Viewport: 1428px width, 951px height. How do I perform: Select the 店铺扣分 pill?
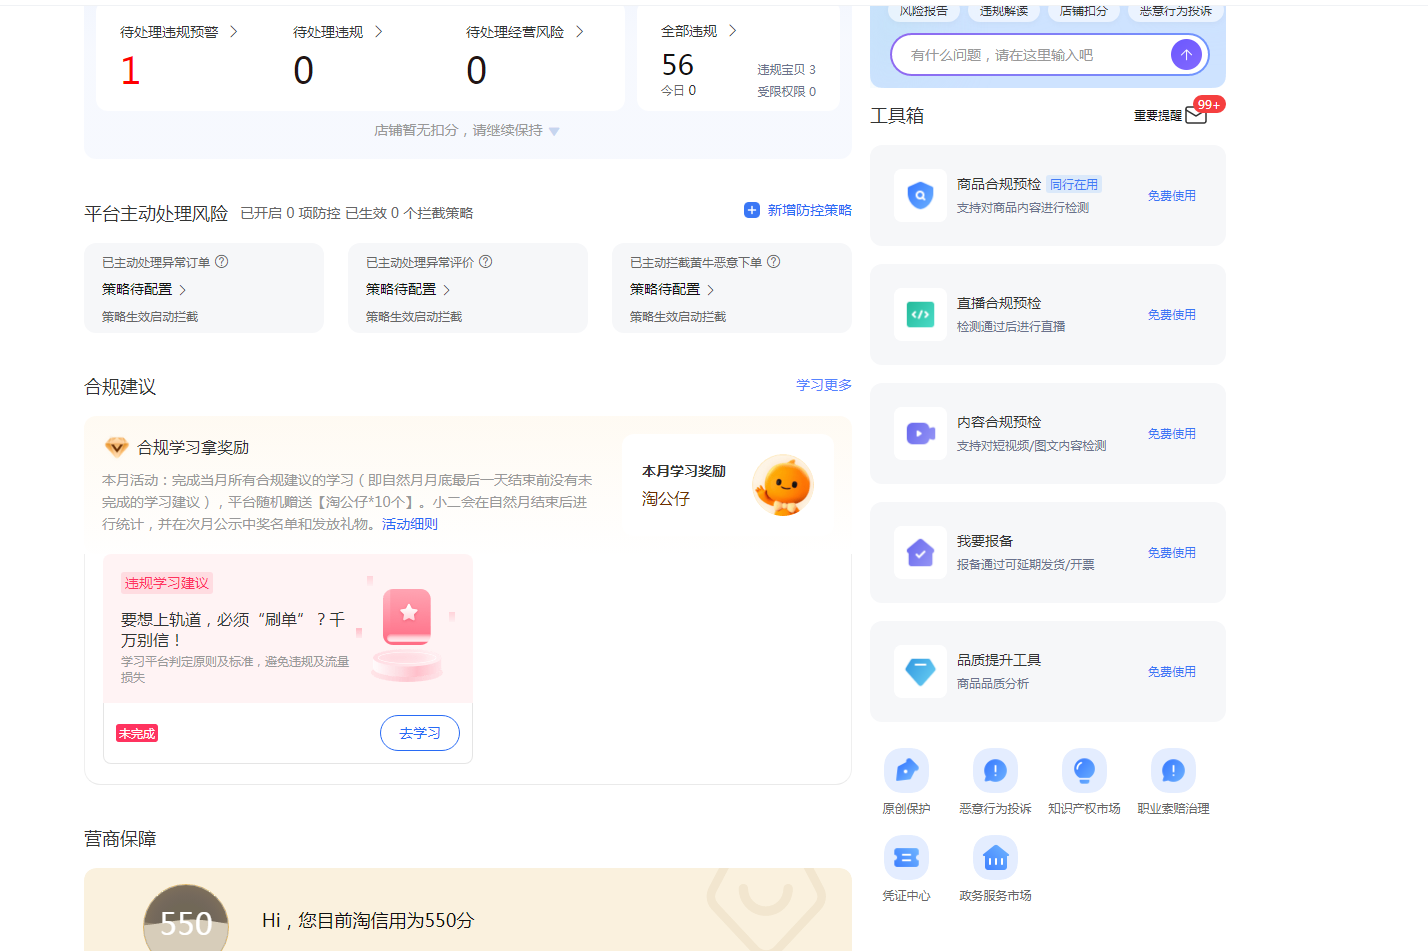click(x=1084, y=11)
